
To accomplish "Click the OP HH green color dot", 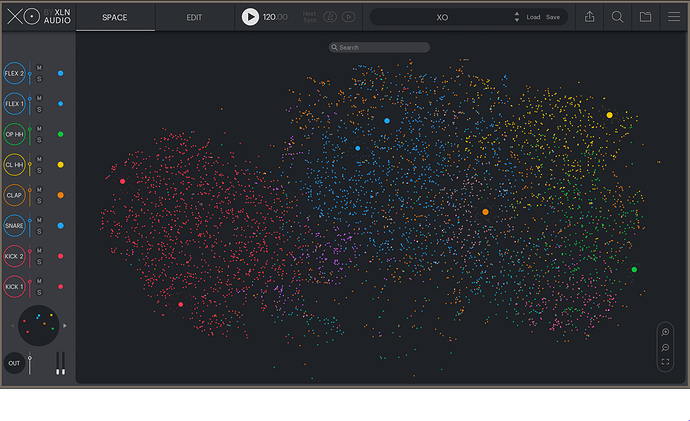I will click(x=60, y=134).
